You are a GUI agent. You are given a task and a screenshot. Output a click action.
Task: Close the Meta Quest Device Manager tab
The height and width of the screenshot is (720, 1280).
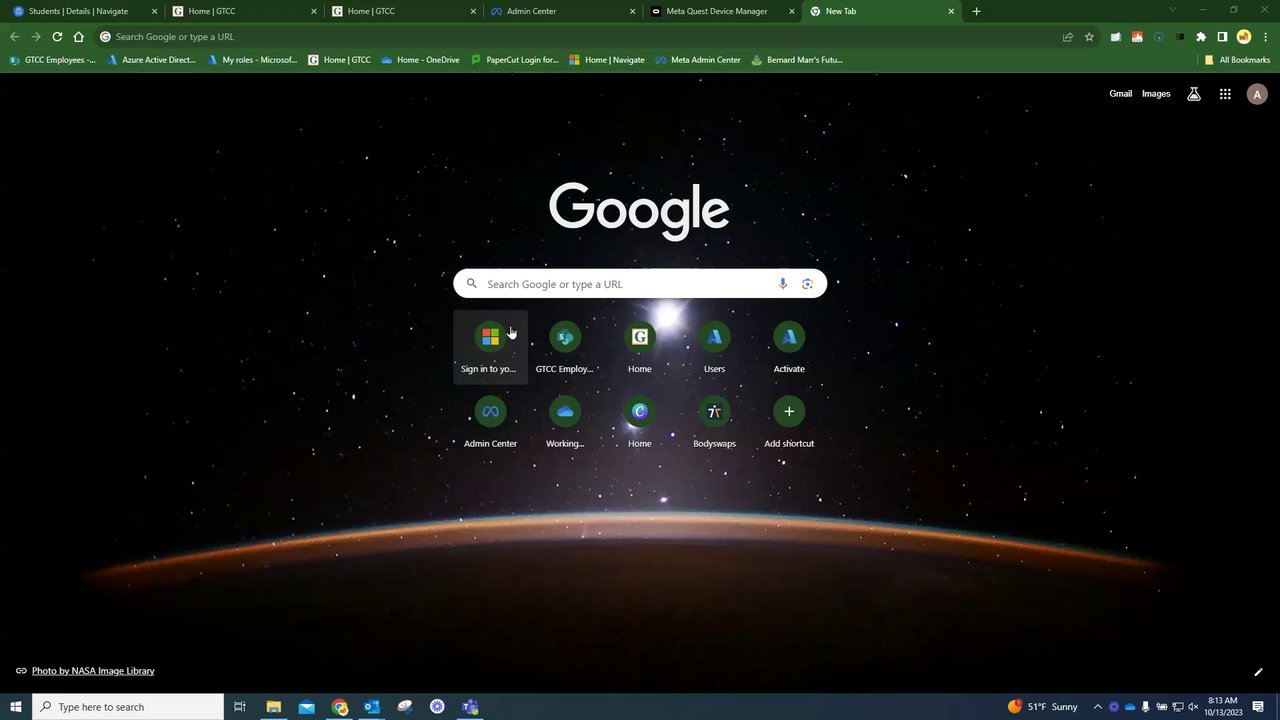[x=792, y=11]
